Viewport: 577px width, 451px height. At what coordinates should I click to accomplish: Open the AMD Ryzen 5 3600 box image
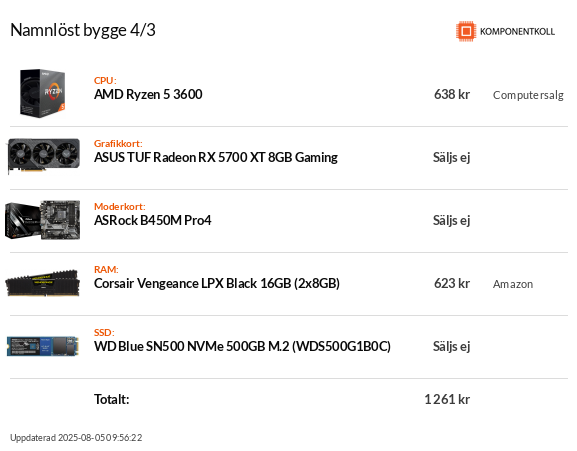tap(43, 93)
